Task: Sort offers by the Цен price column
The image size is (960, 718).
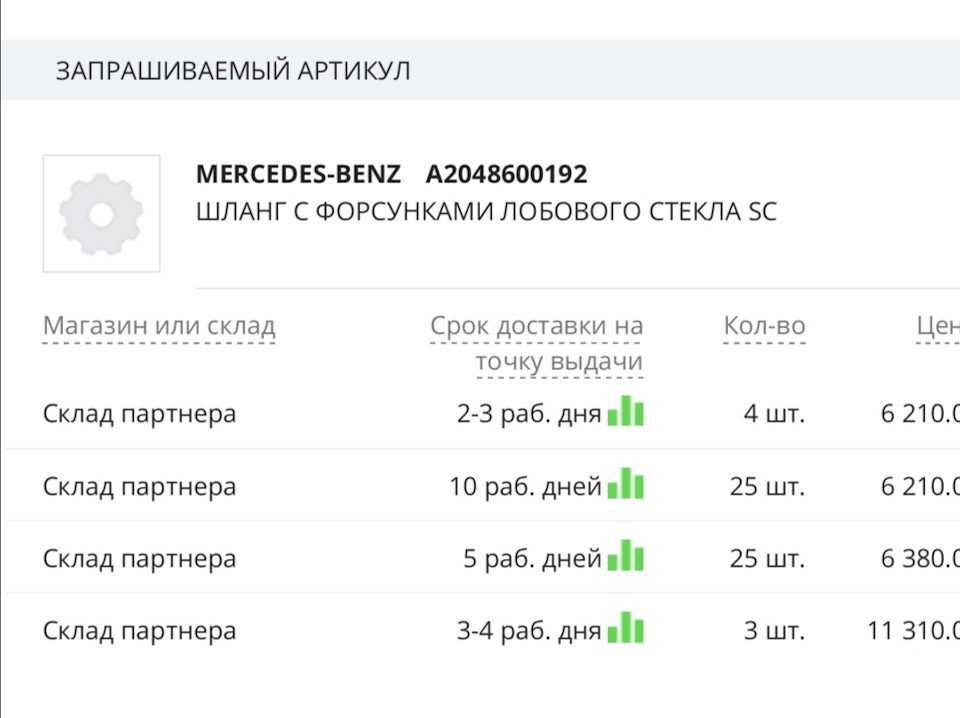Action: coord(934,325)
